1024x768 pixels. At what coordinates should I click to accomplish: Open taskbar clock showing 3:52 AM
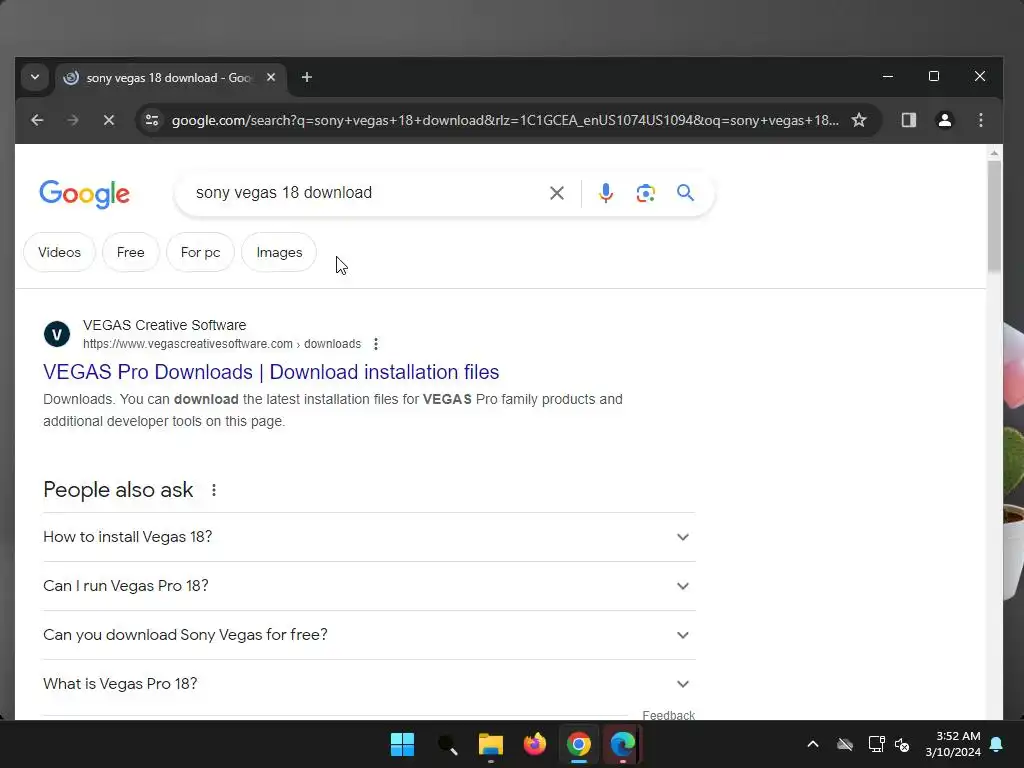point(953,744)
